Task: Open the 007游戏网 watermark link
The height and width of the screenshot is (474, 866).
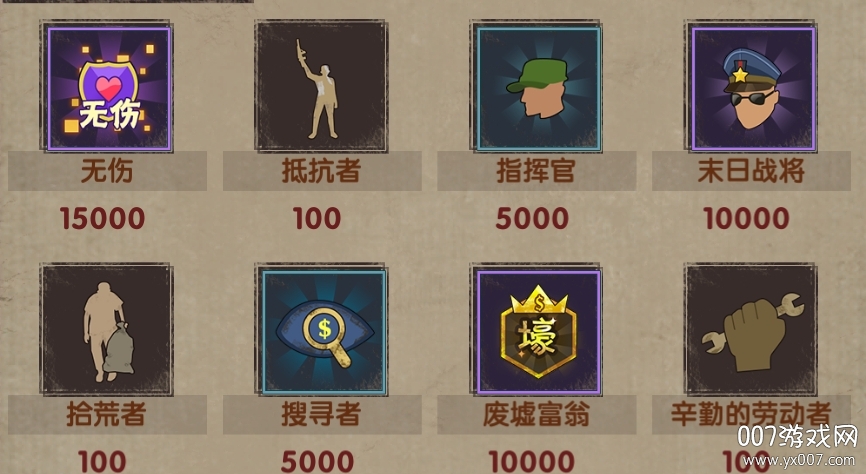Action: pyautogui.click(x=798, y=445)
